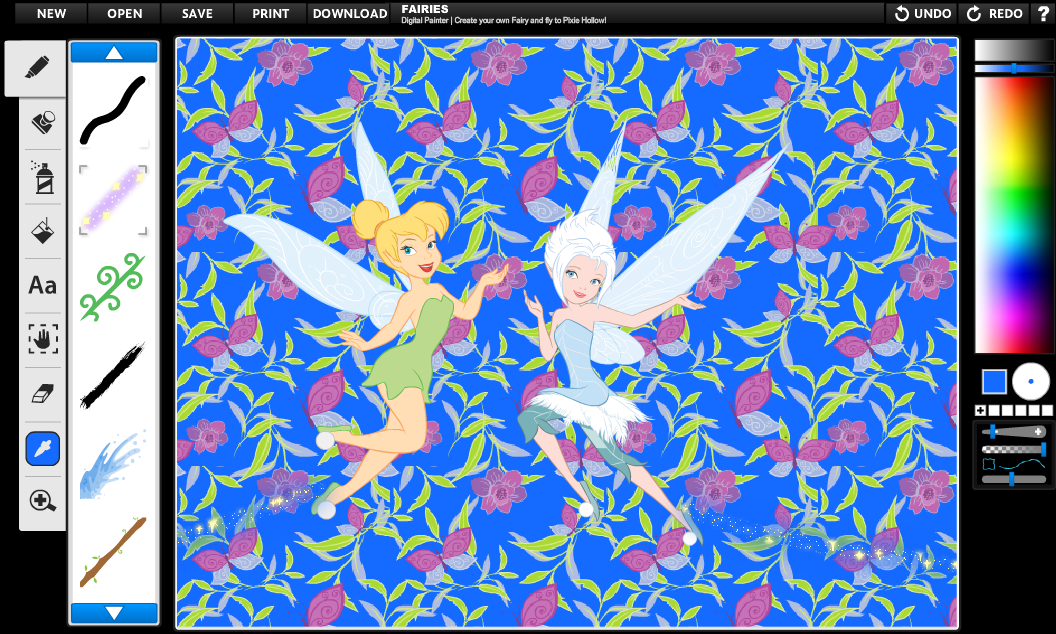Choose the brown twig branch brush
This screenshot has height=634, width=1056.
[x=113, y=551]
